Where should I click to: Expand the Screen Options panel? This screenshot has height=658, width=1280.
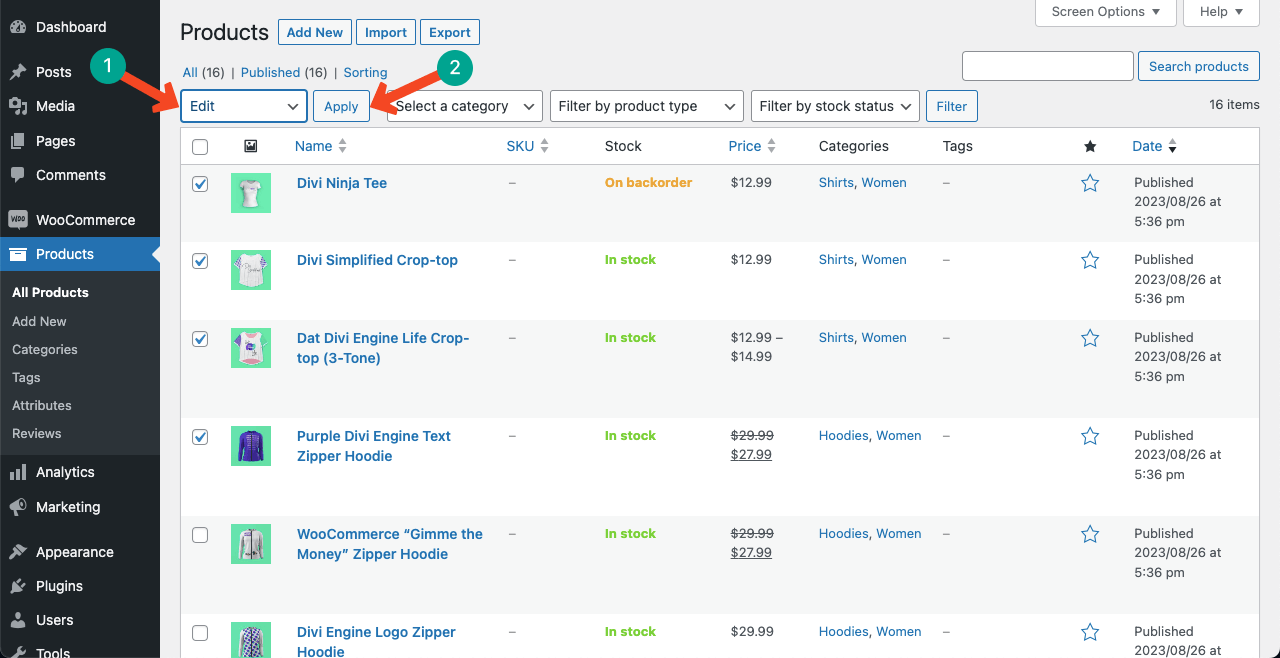(1105, 12)
